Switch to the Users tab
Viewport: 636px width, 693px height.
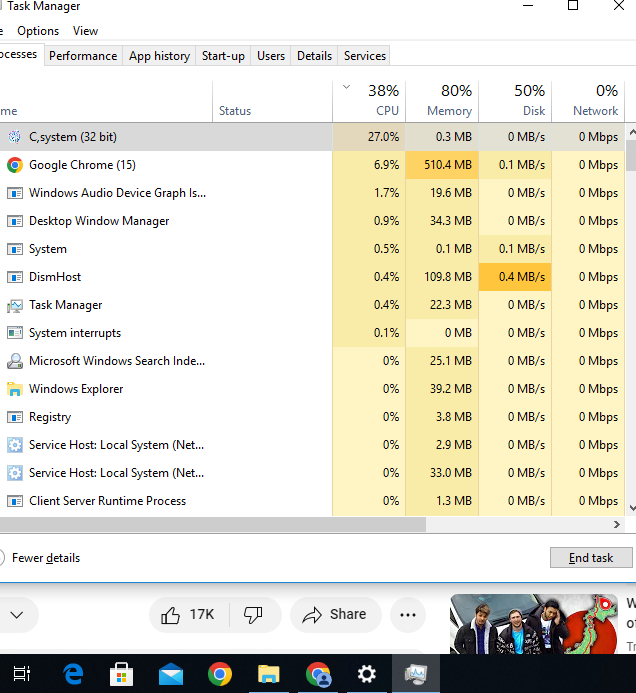tap(271, 56)
